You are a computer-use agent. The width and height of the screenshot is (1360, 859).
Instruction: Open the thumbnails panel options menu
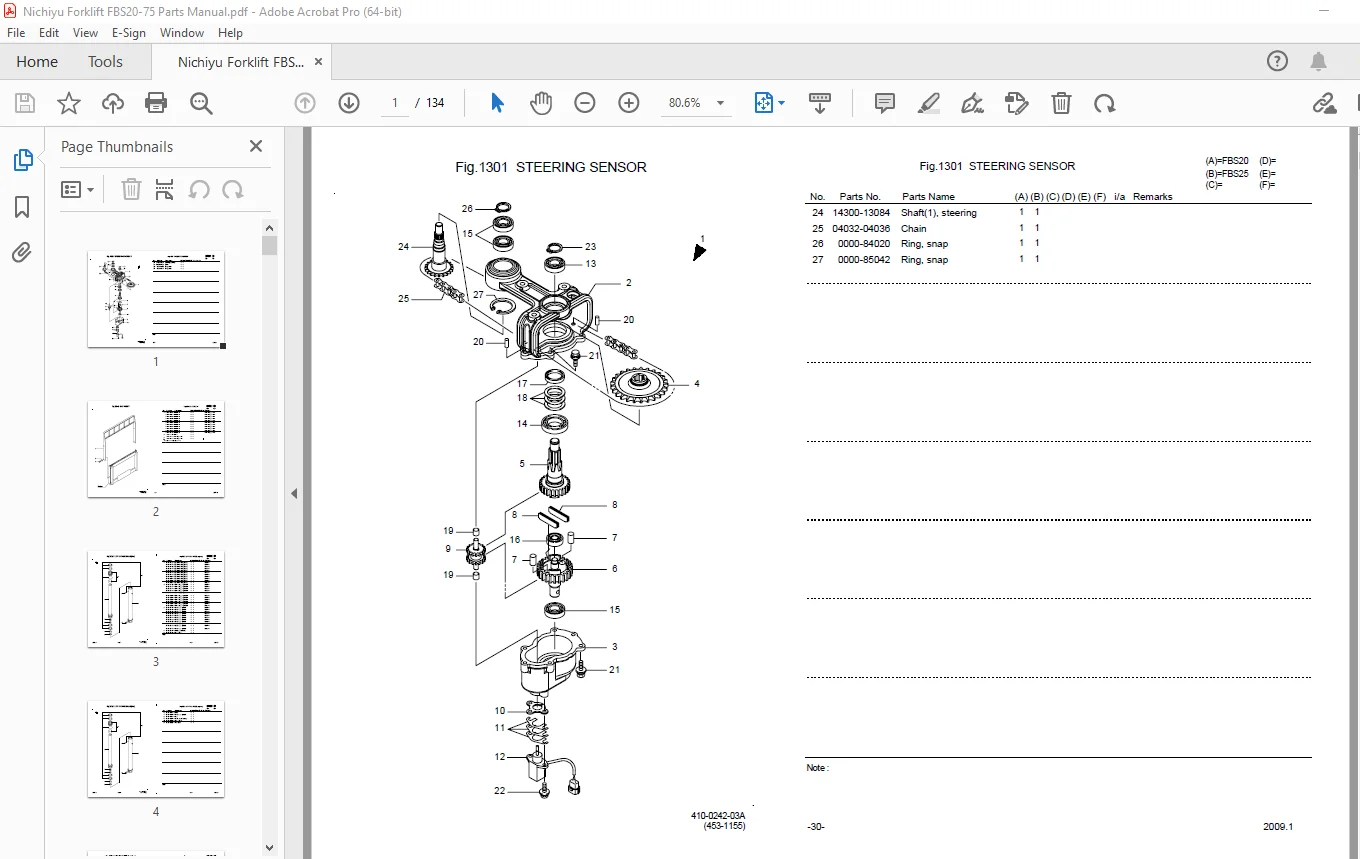(78, 189)
